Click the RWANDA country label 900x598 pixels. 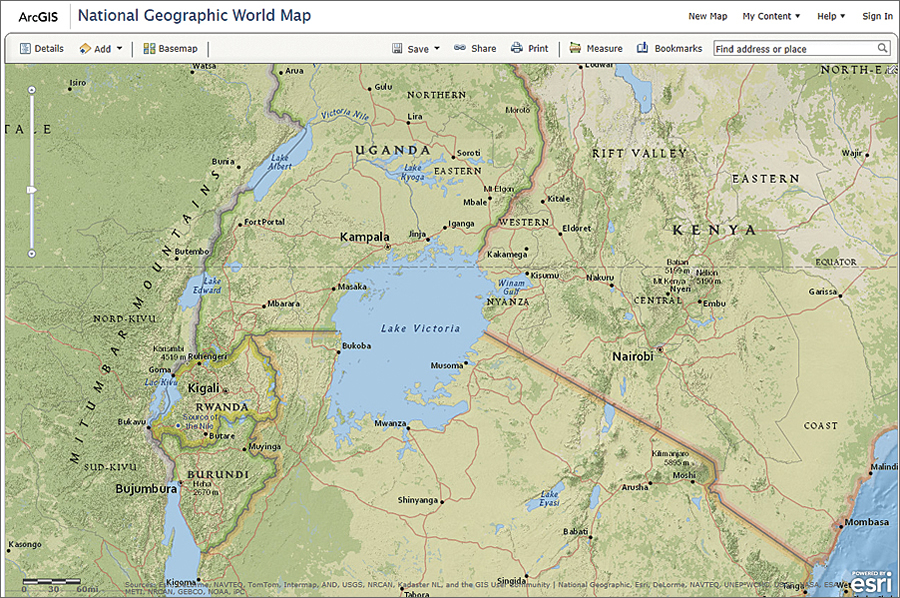click(x=222, y=407)
